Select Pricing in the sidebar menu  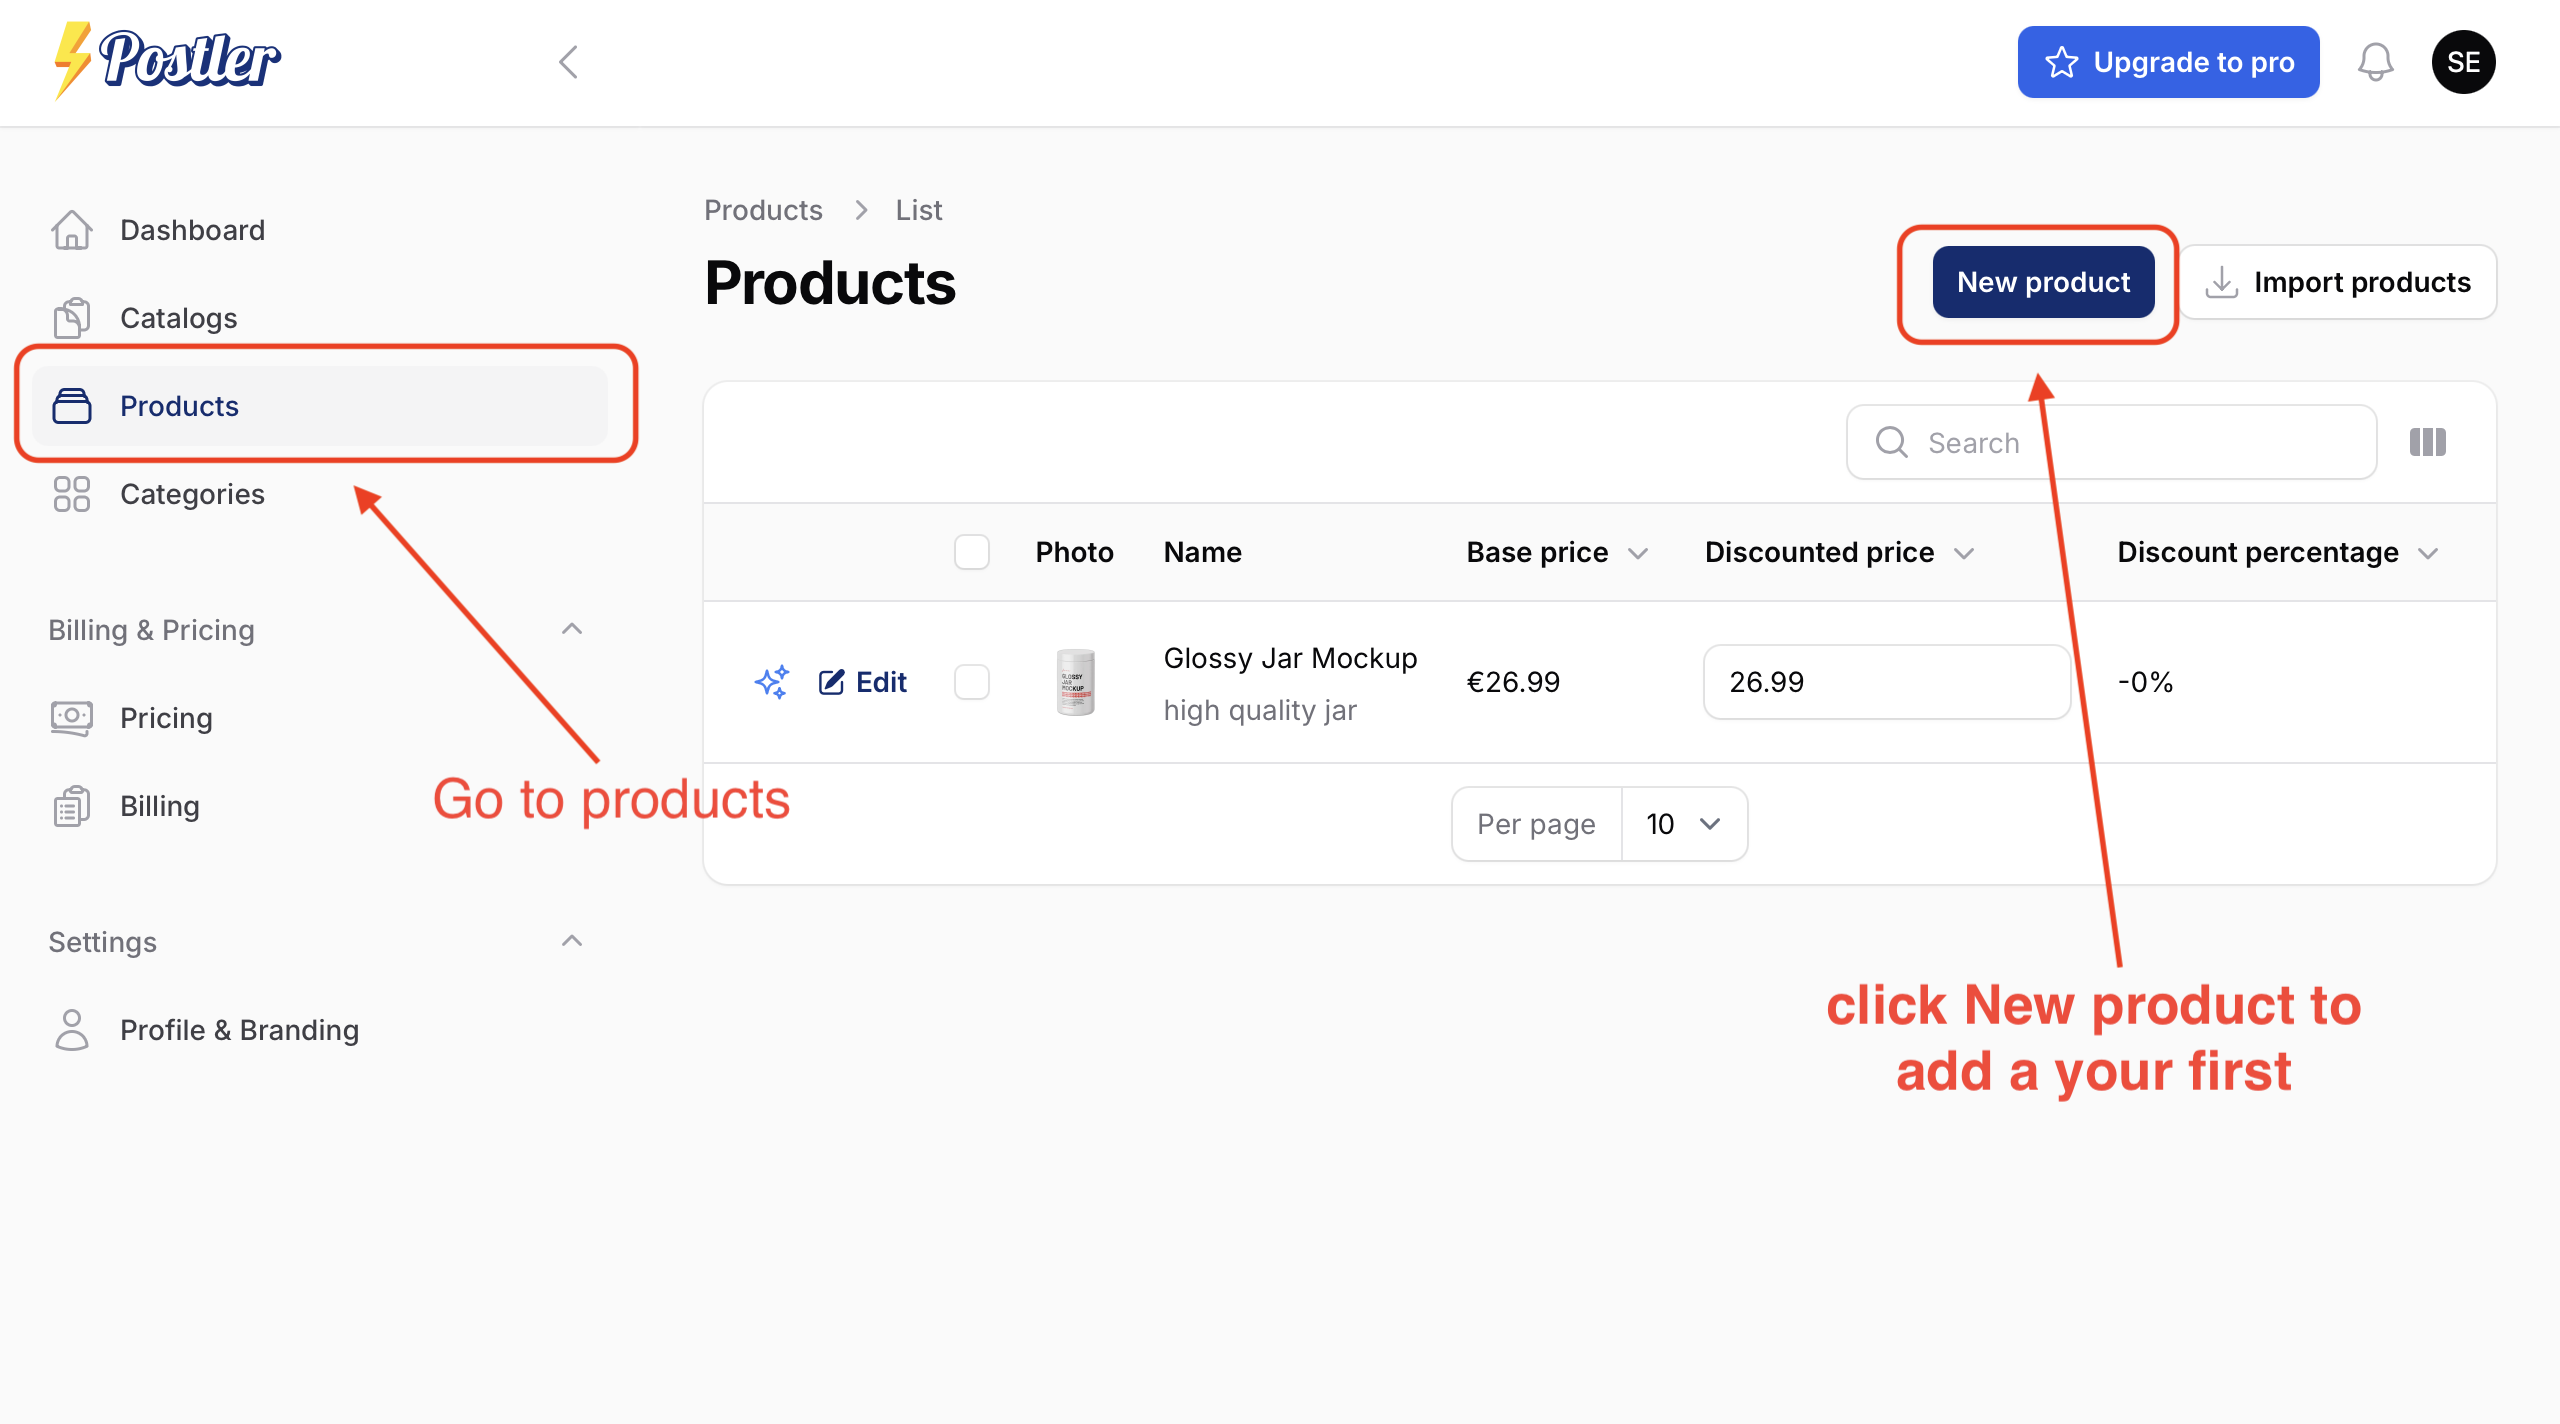click(166, 717)
